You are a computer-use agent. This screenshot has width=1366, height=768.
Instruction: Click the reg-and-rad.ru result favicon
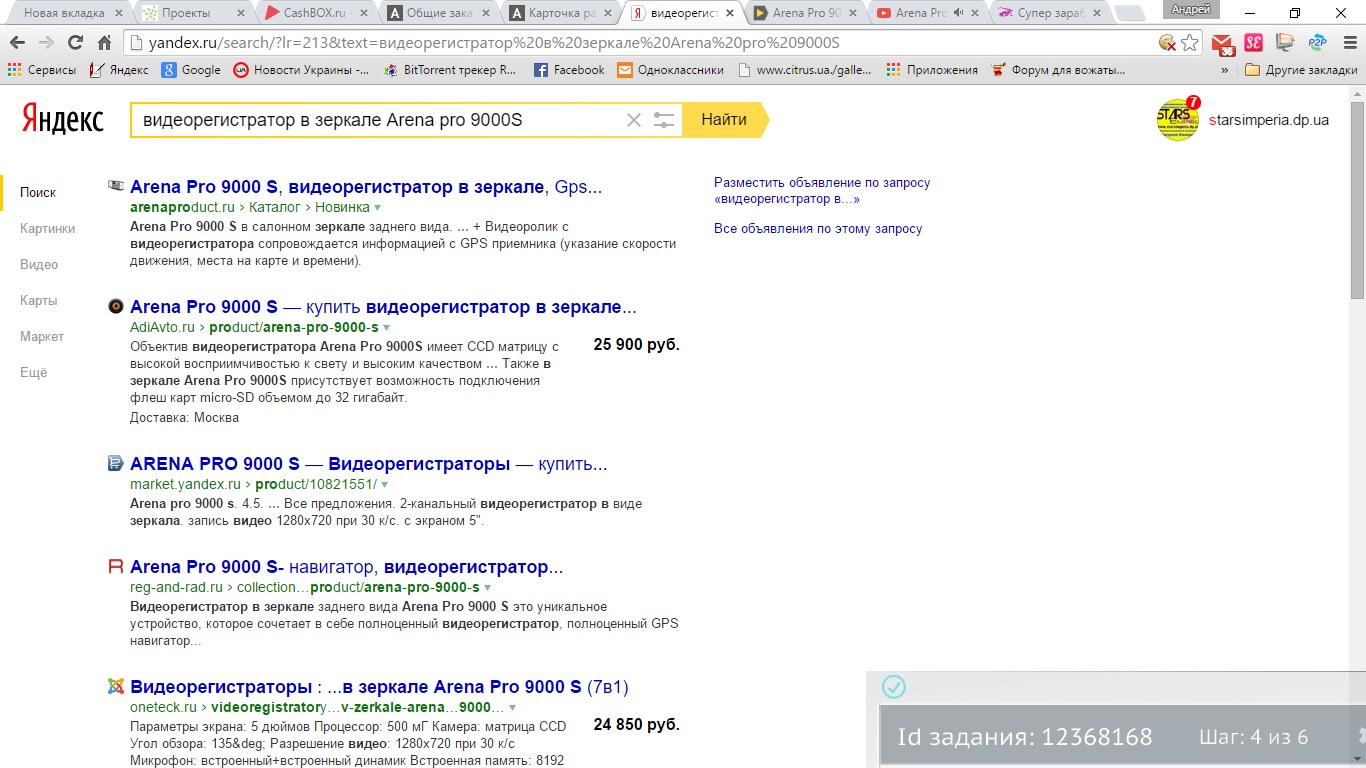(116, 566)
